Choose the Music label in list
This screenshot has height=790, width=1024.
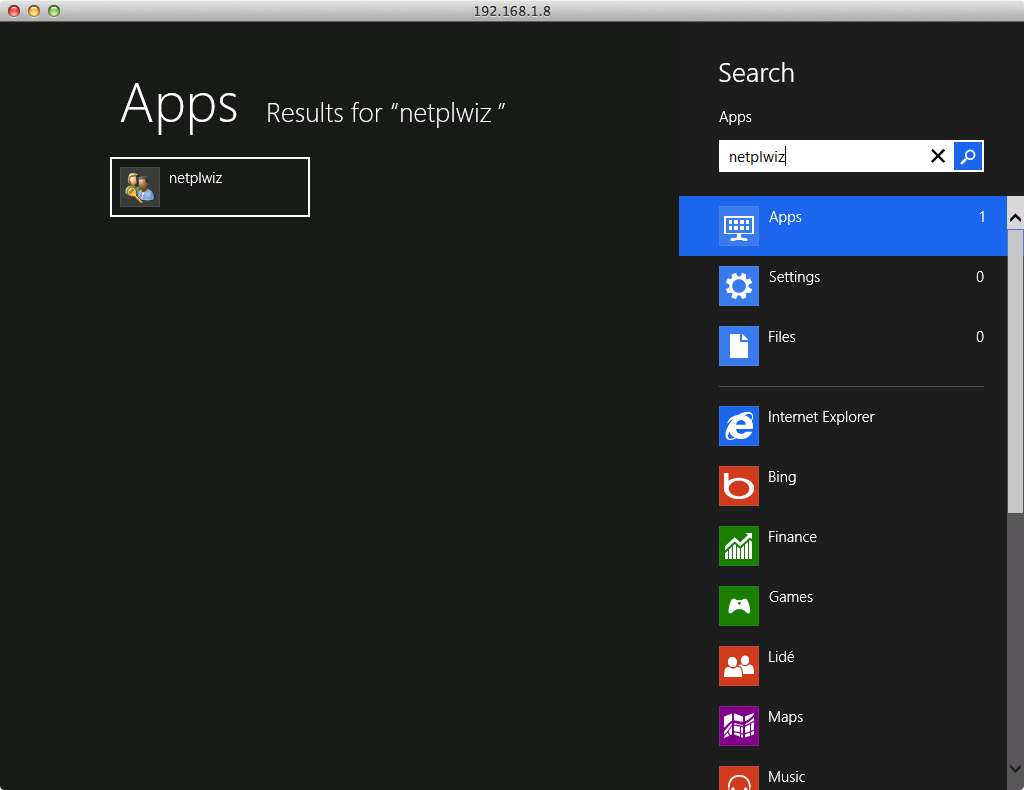pos(786,777)
